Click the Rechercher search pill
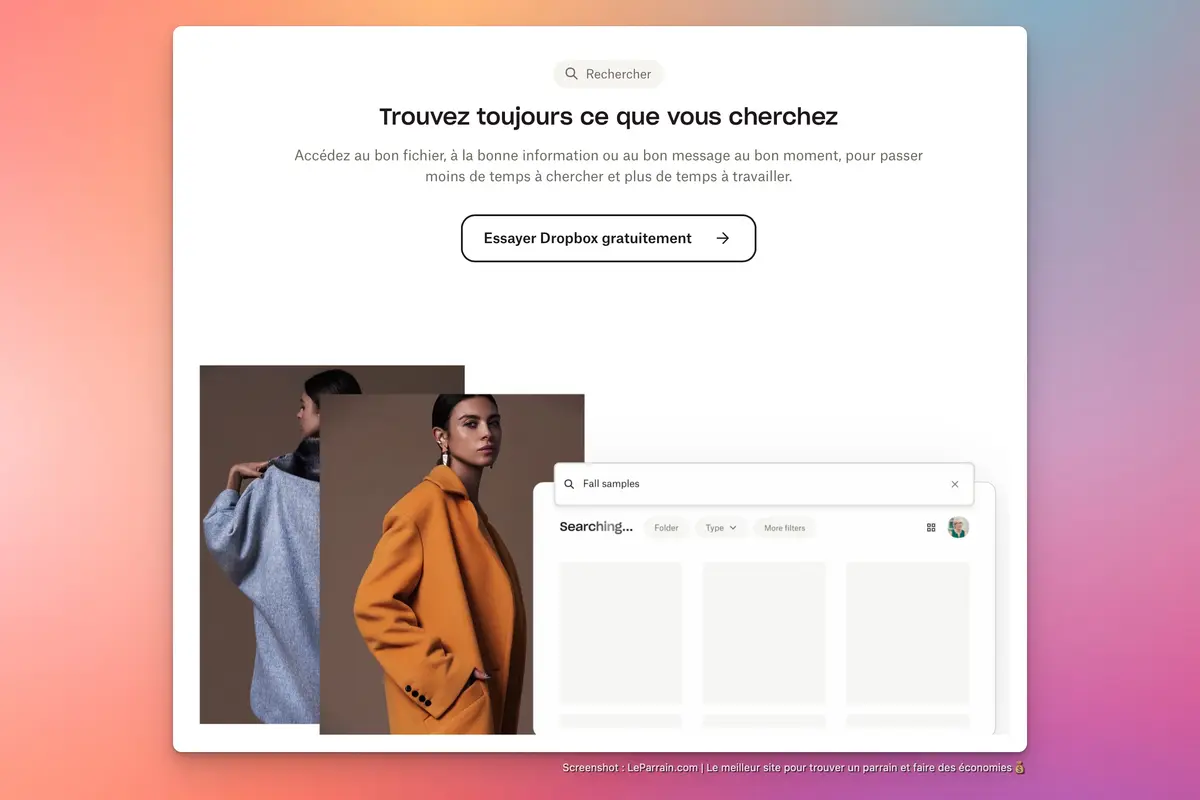 tap(608, 74)
